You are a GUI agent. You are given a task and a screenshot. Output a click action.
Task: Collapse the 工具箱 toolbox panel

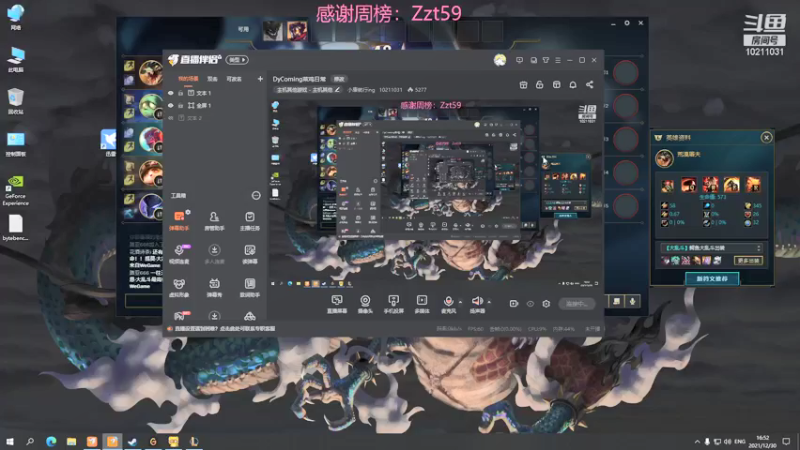[x=256, y=195]
